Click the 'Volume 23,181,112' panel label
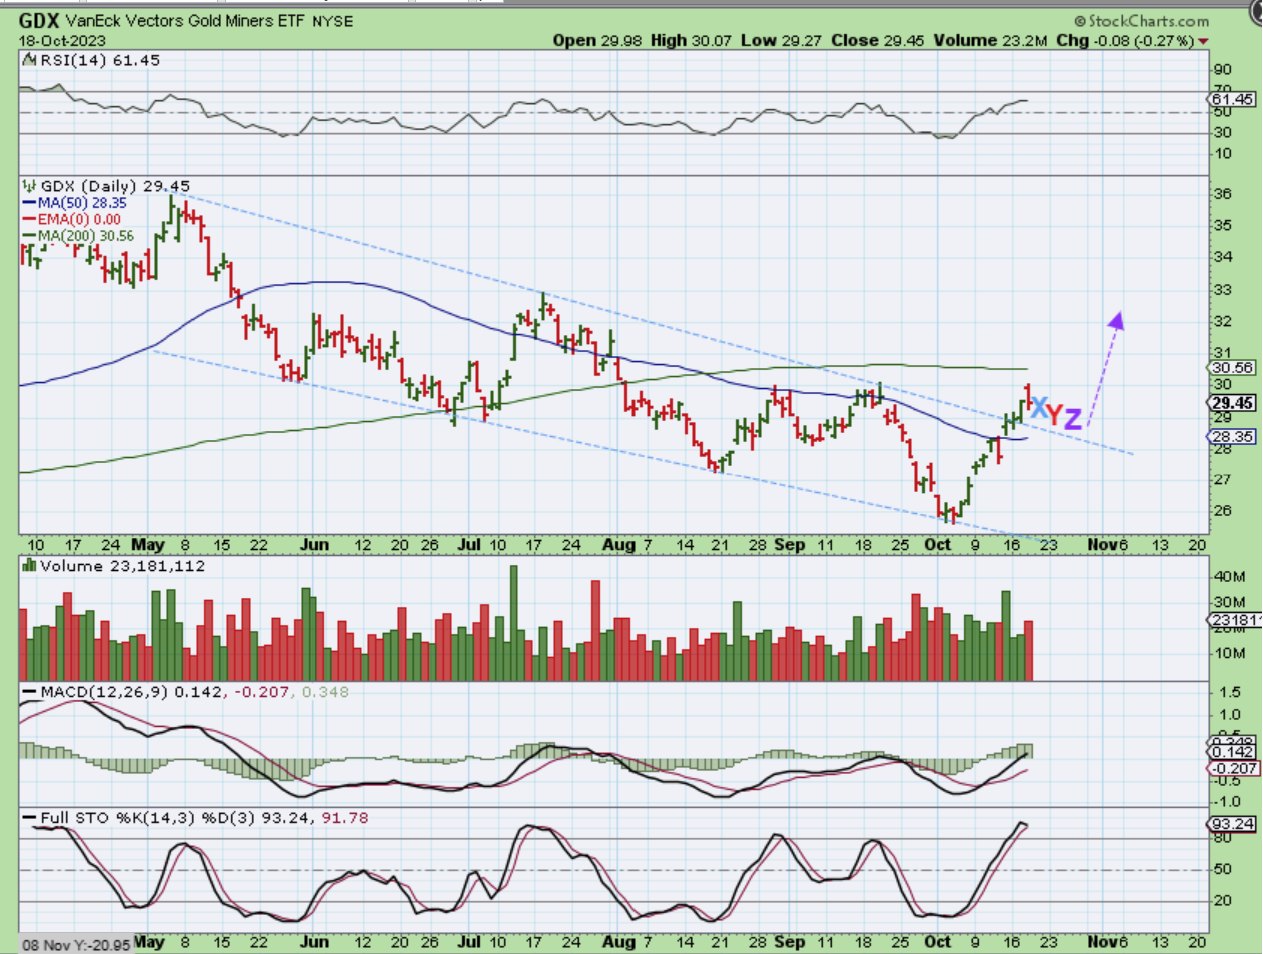The width and height of the screenshot is (1263, 954). 122,566
